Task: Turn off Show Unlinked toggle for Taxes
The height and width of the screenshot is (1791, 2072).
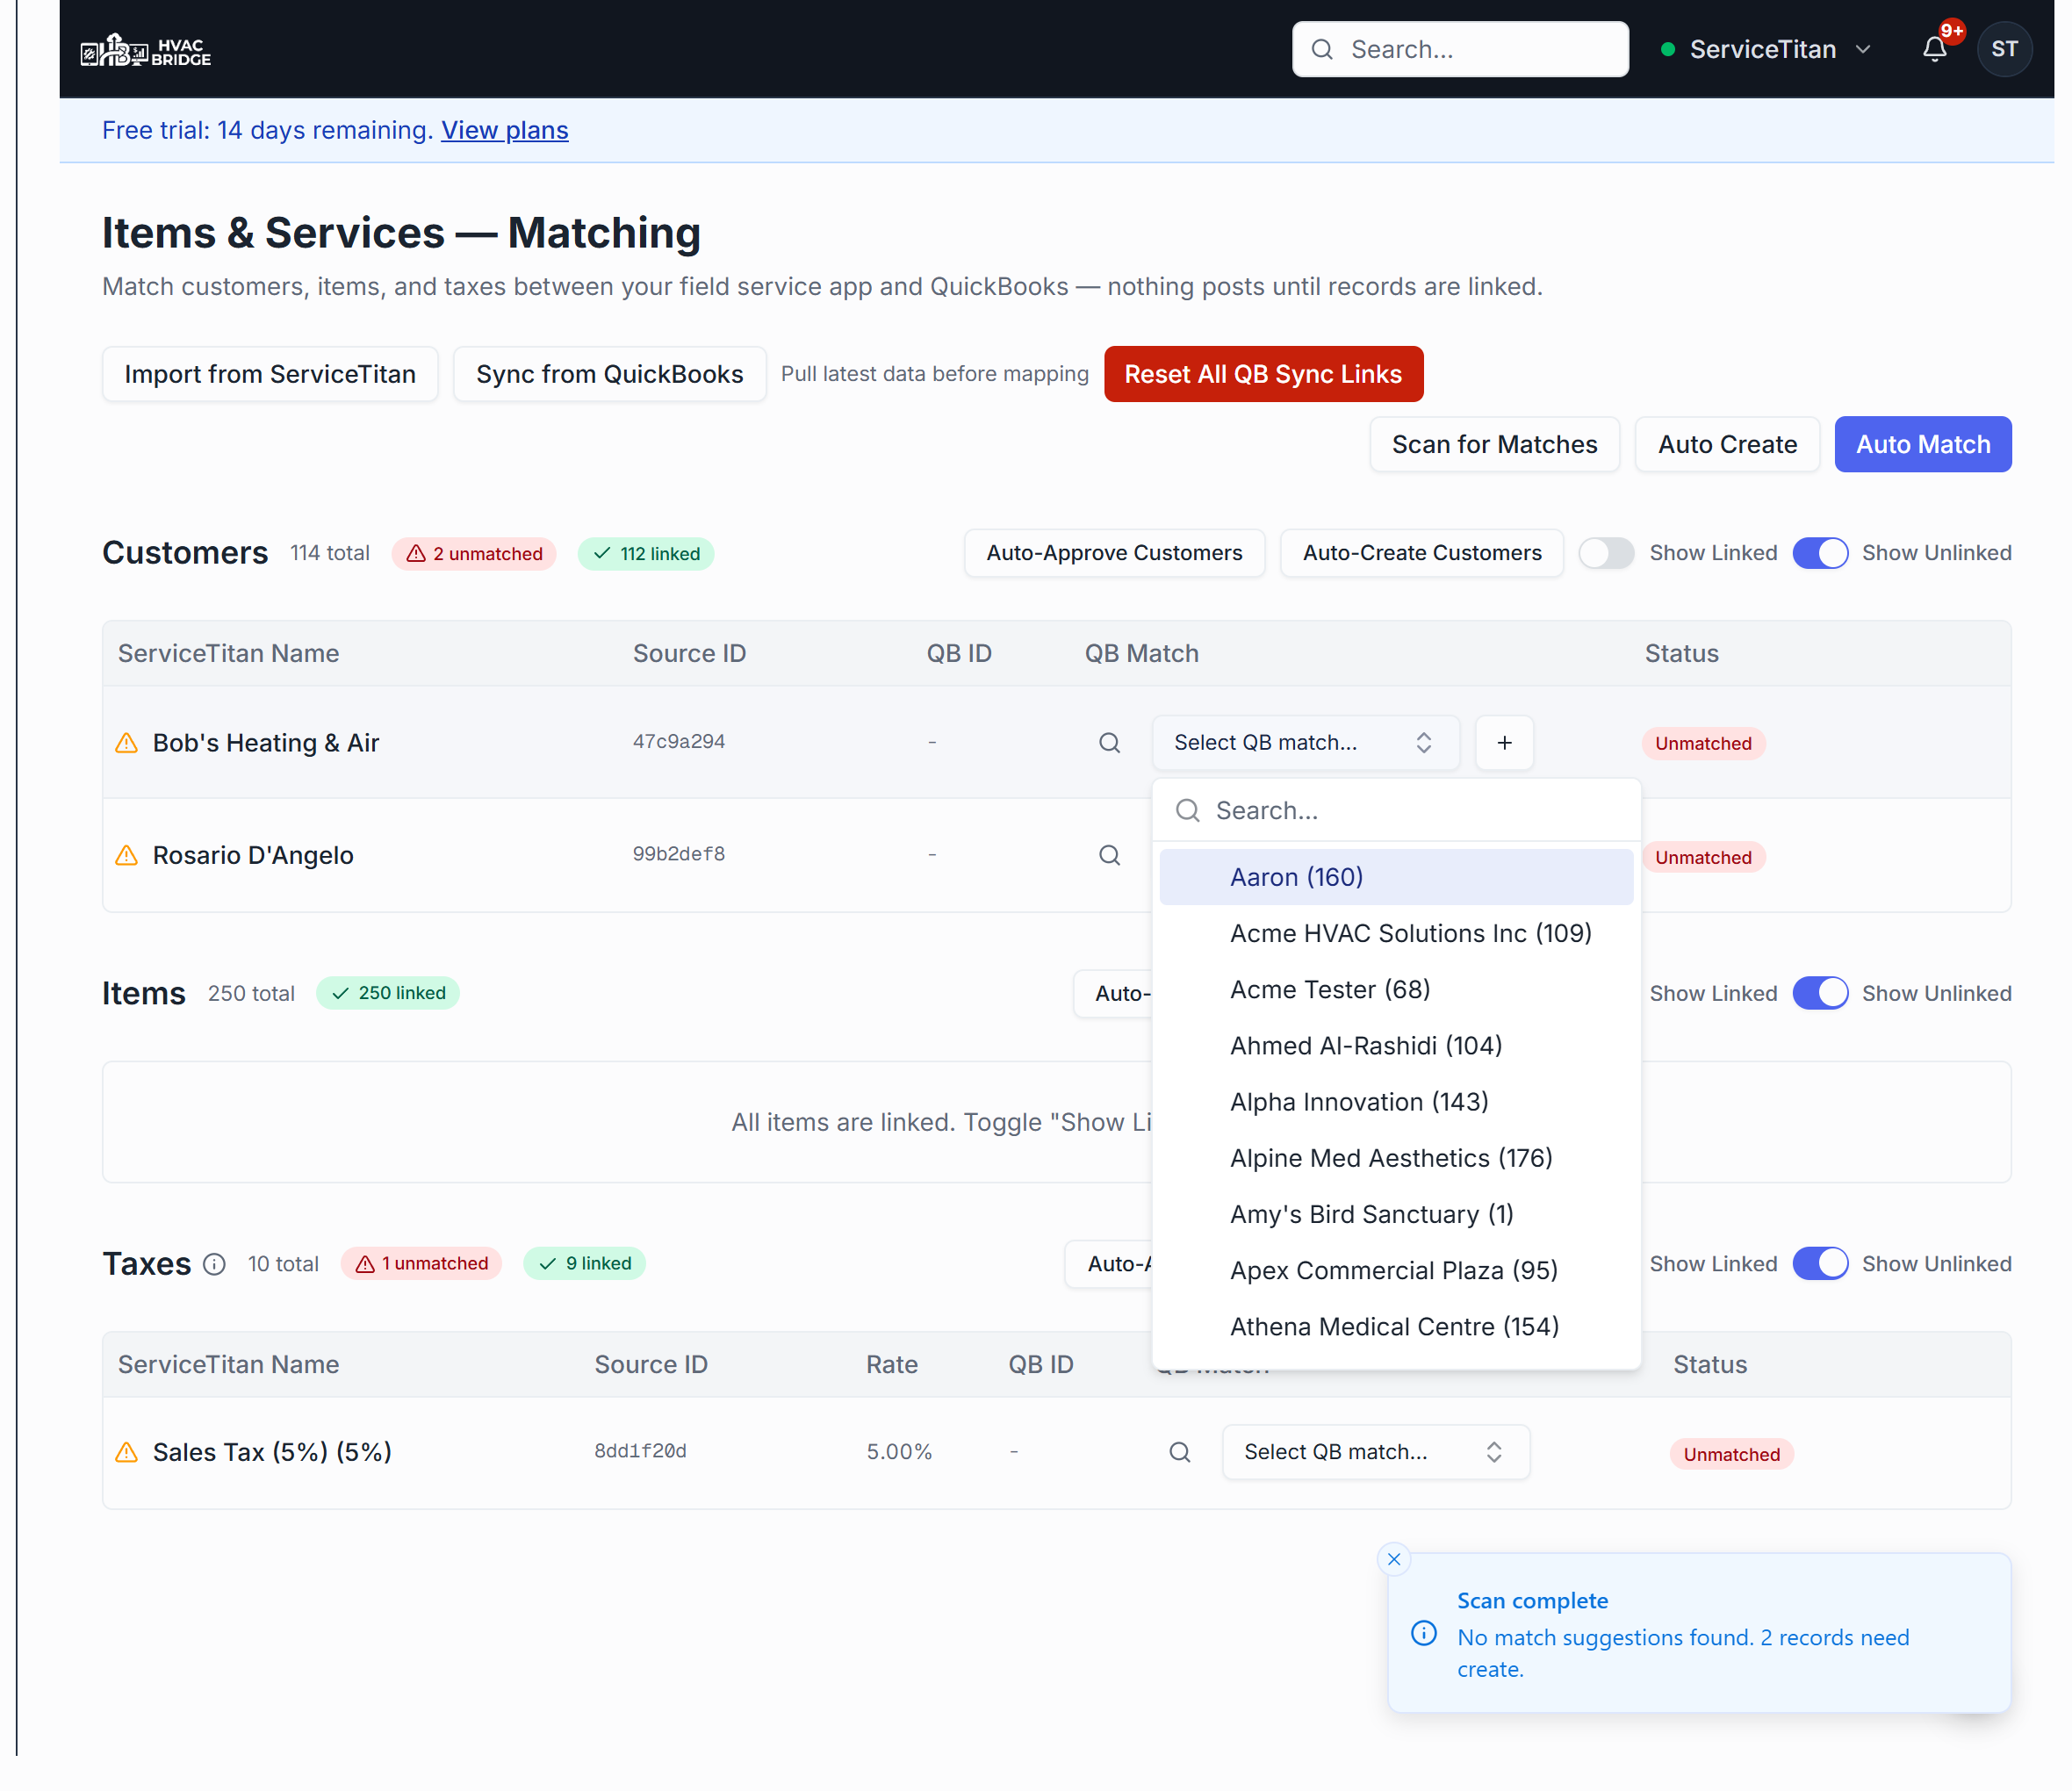Action: (1820, 1264)
